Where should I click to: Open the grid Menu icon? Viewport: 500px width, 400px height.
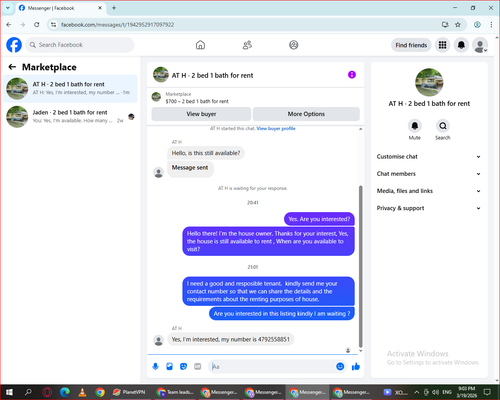pyautogui.click(x=442, y=45)
